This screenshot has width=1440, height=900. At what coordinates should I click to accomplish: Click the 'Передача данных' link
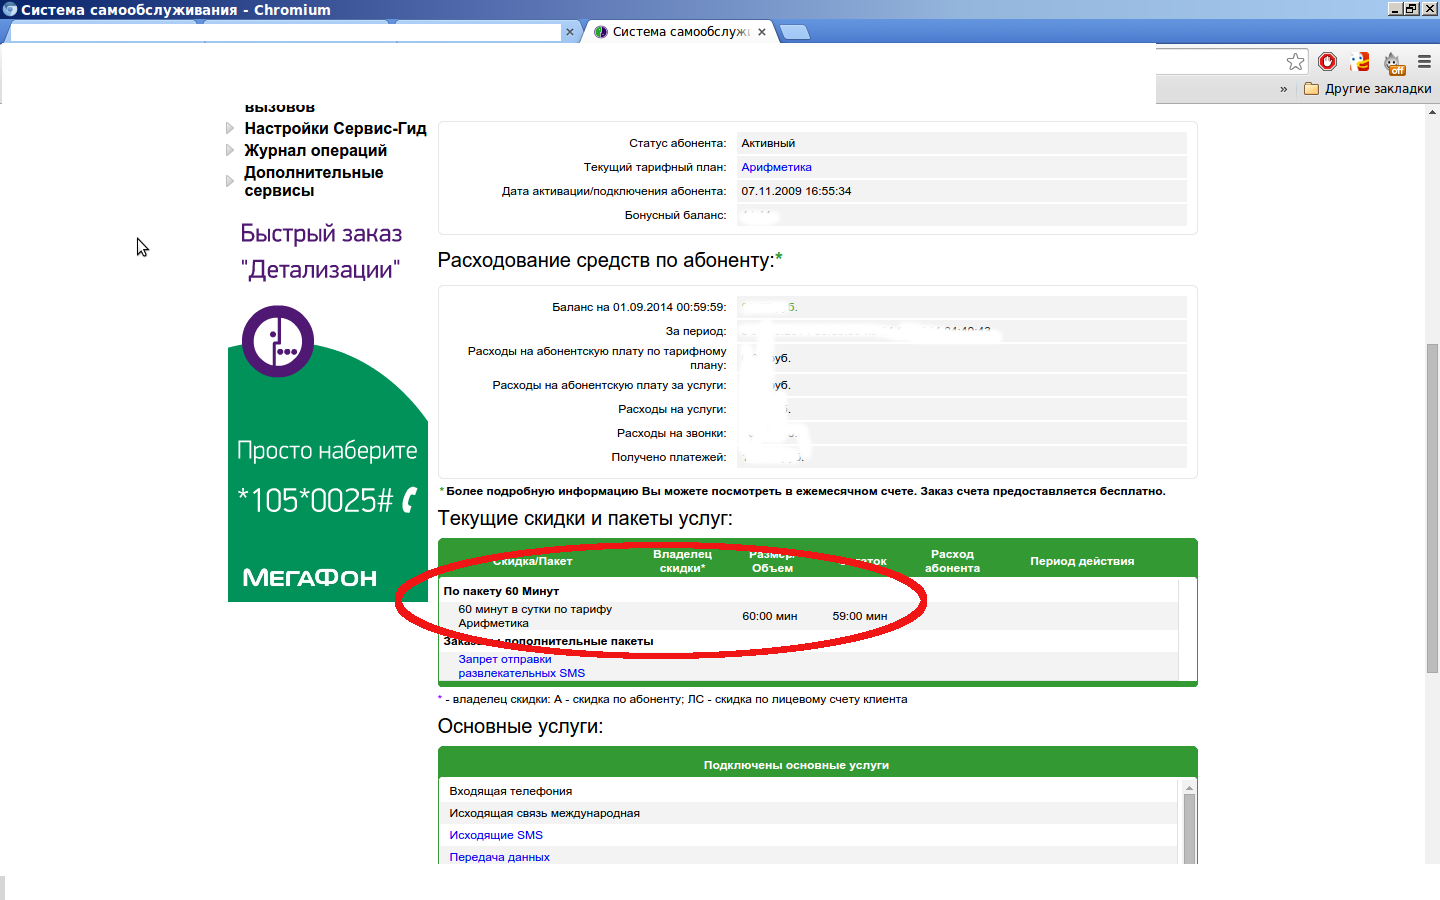499,857
